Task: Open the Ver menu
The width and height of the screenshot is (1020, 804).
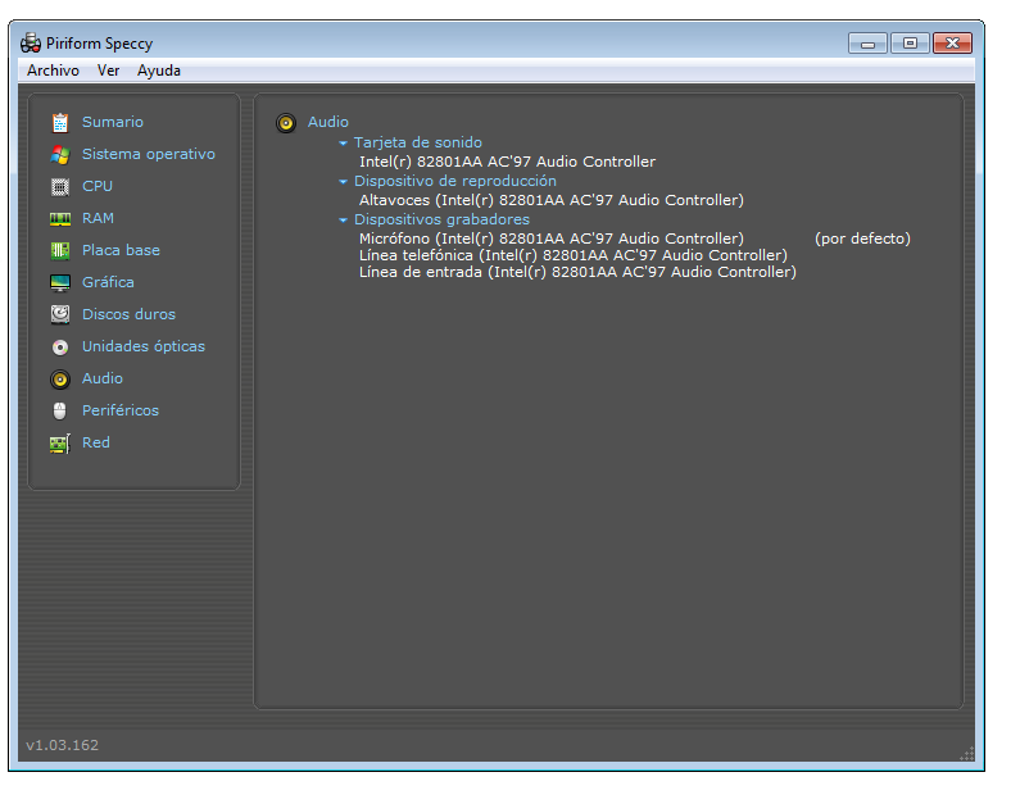Action: pyautogui.click(x=108, y=70)
